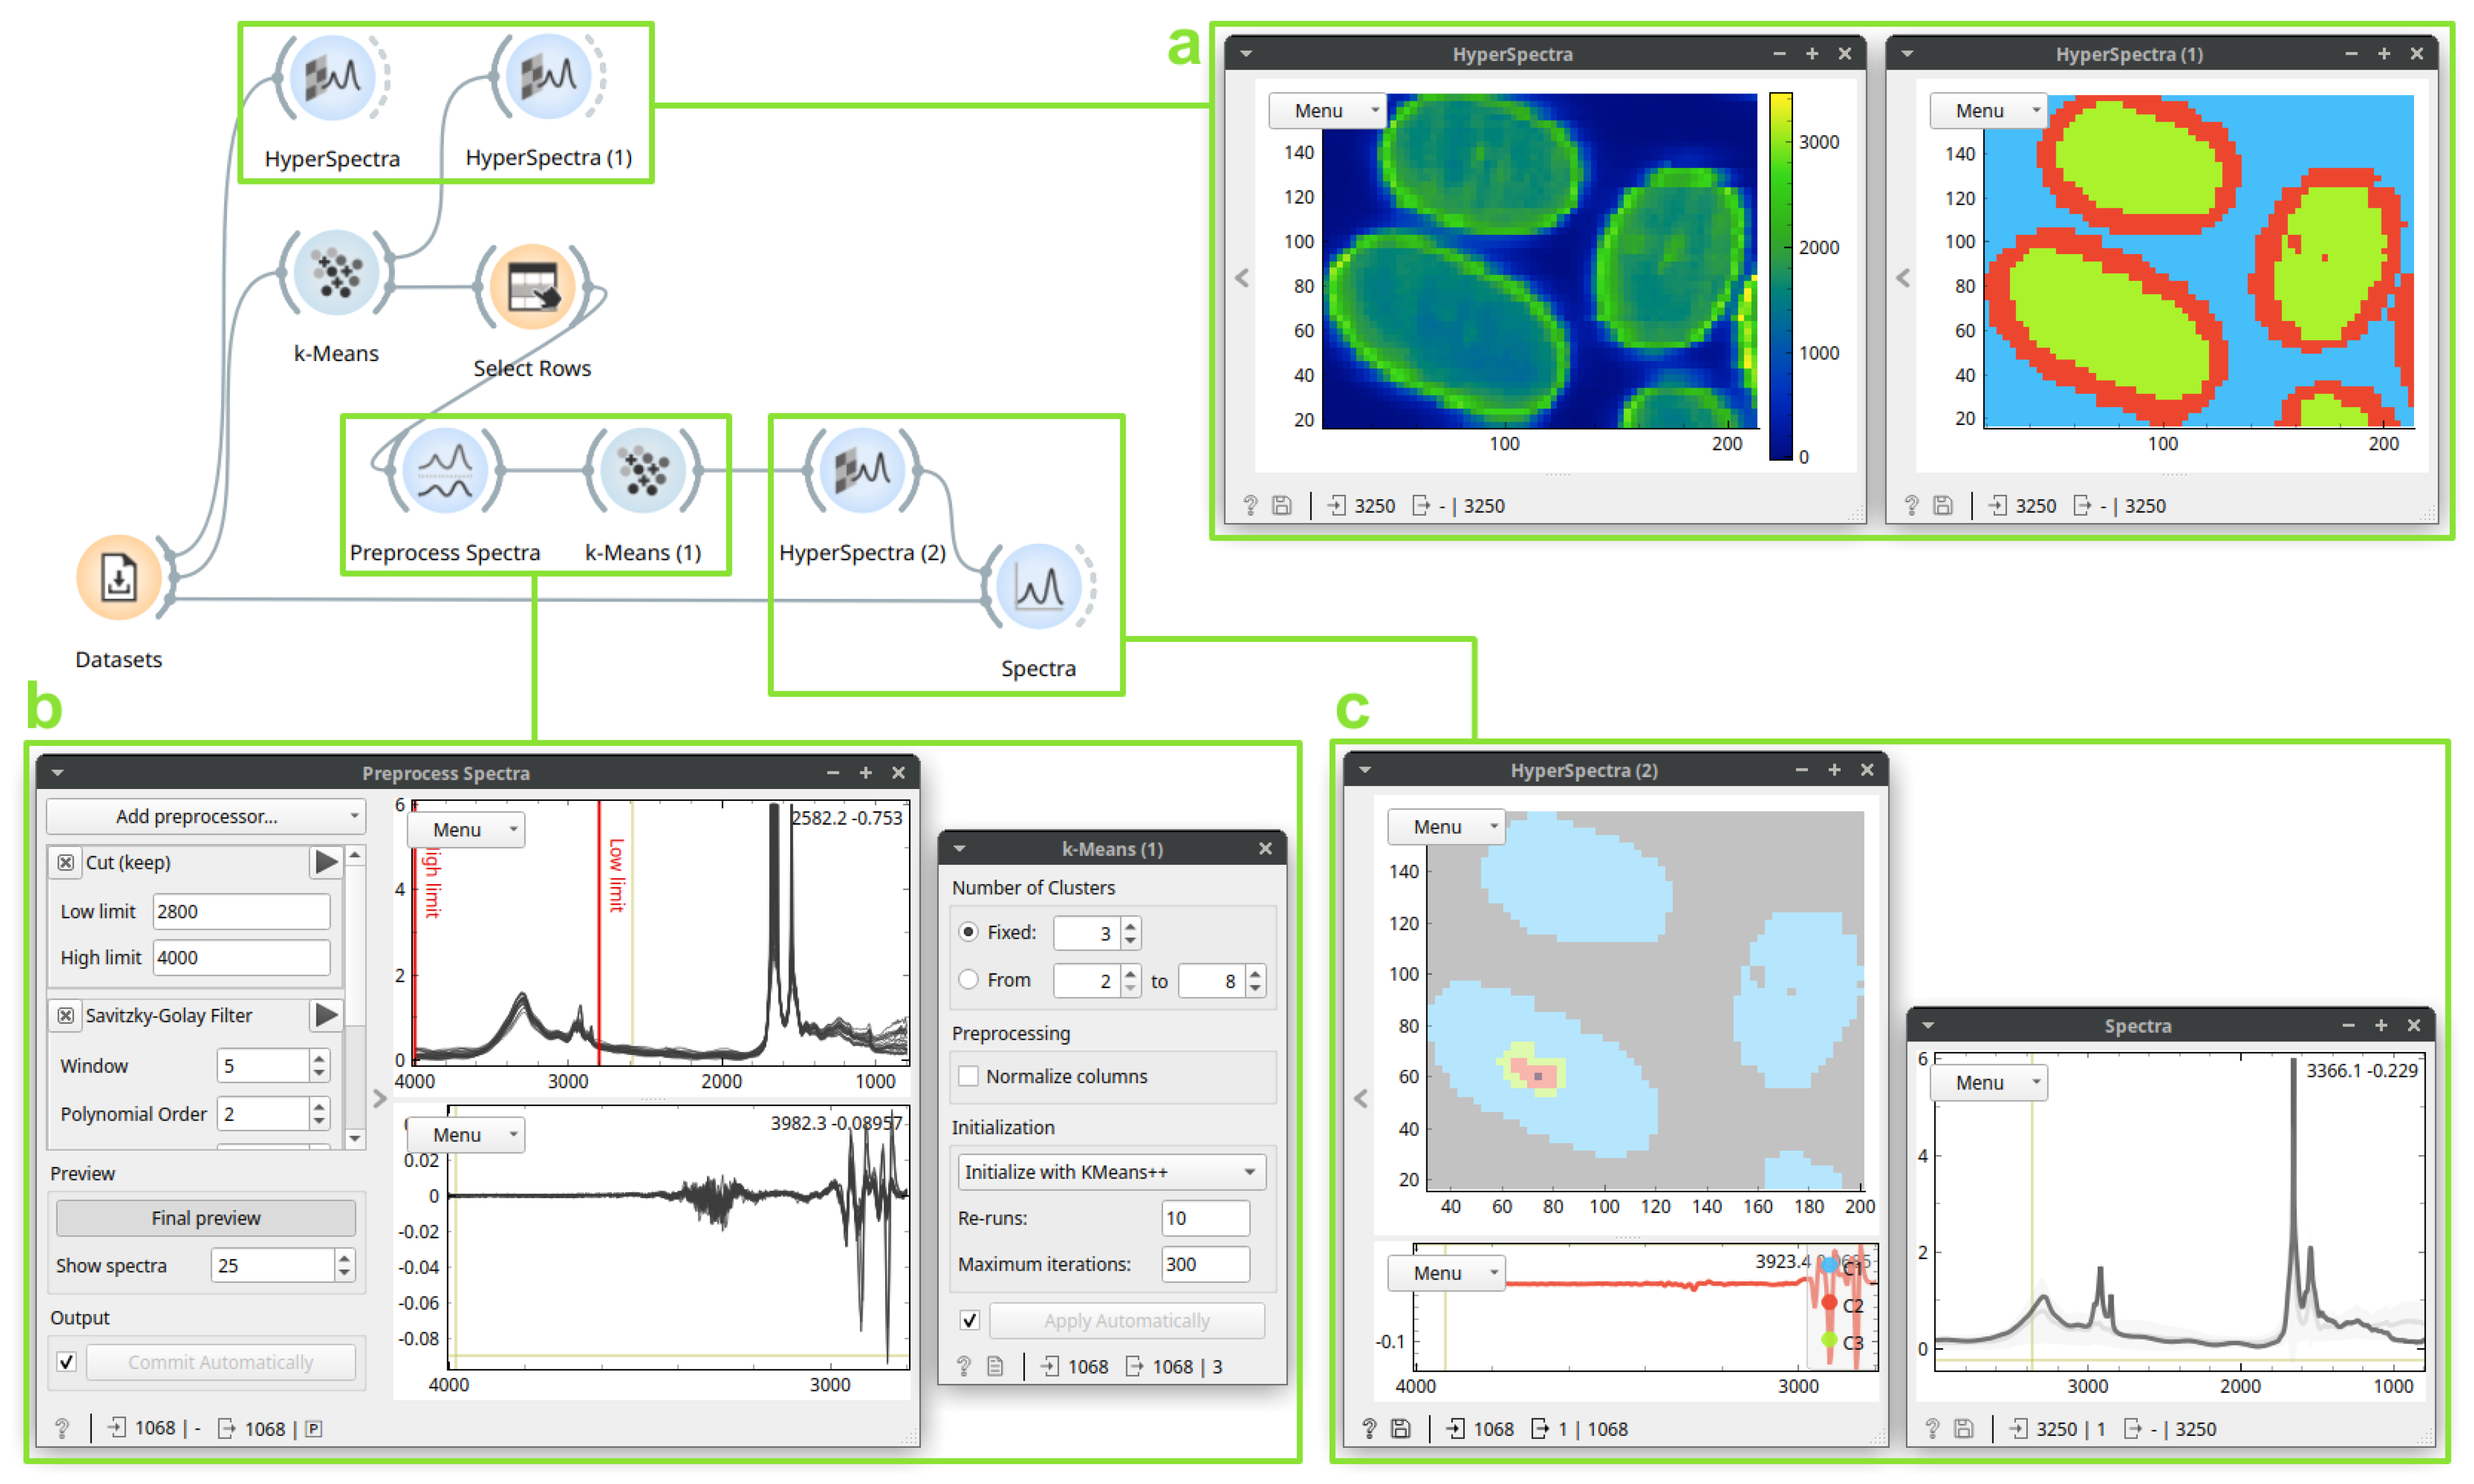Preview up to the Cut (keep) step

(x=326, y=861)
